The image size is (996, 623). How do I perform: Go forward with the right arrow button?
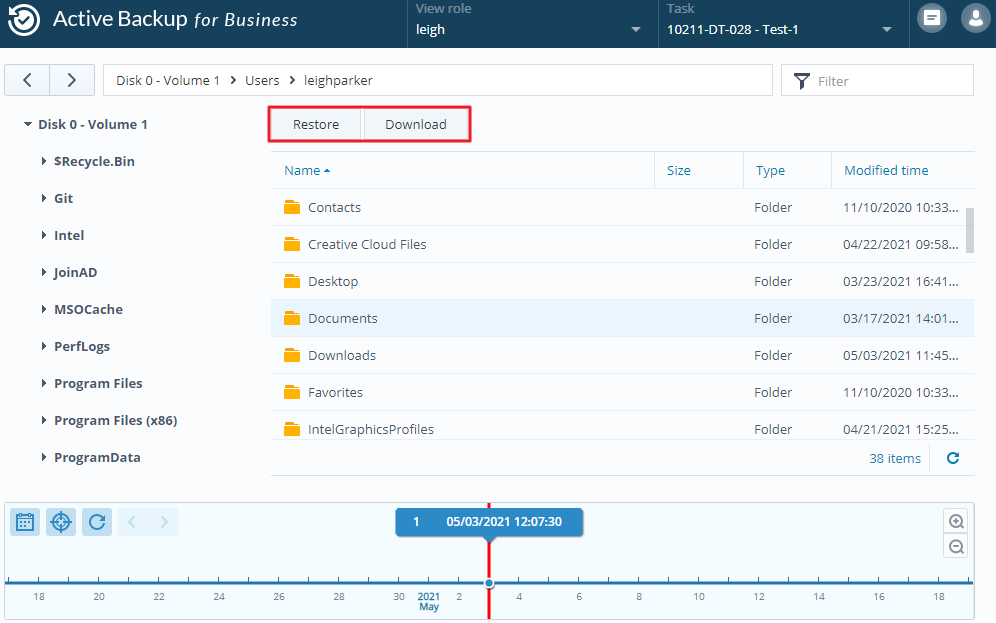tap(72, 80)
